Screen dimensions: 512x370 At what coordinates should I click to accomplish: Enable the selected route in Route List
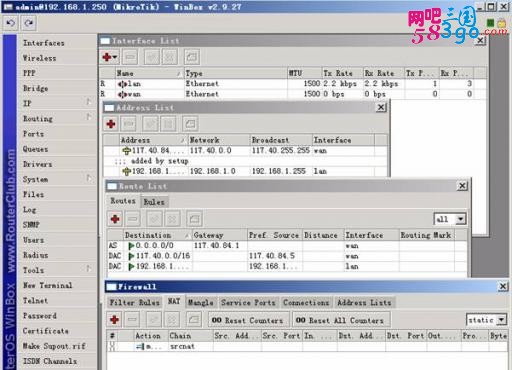tap(155, 219)
